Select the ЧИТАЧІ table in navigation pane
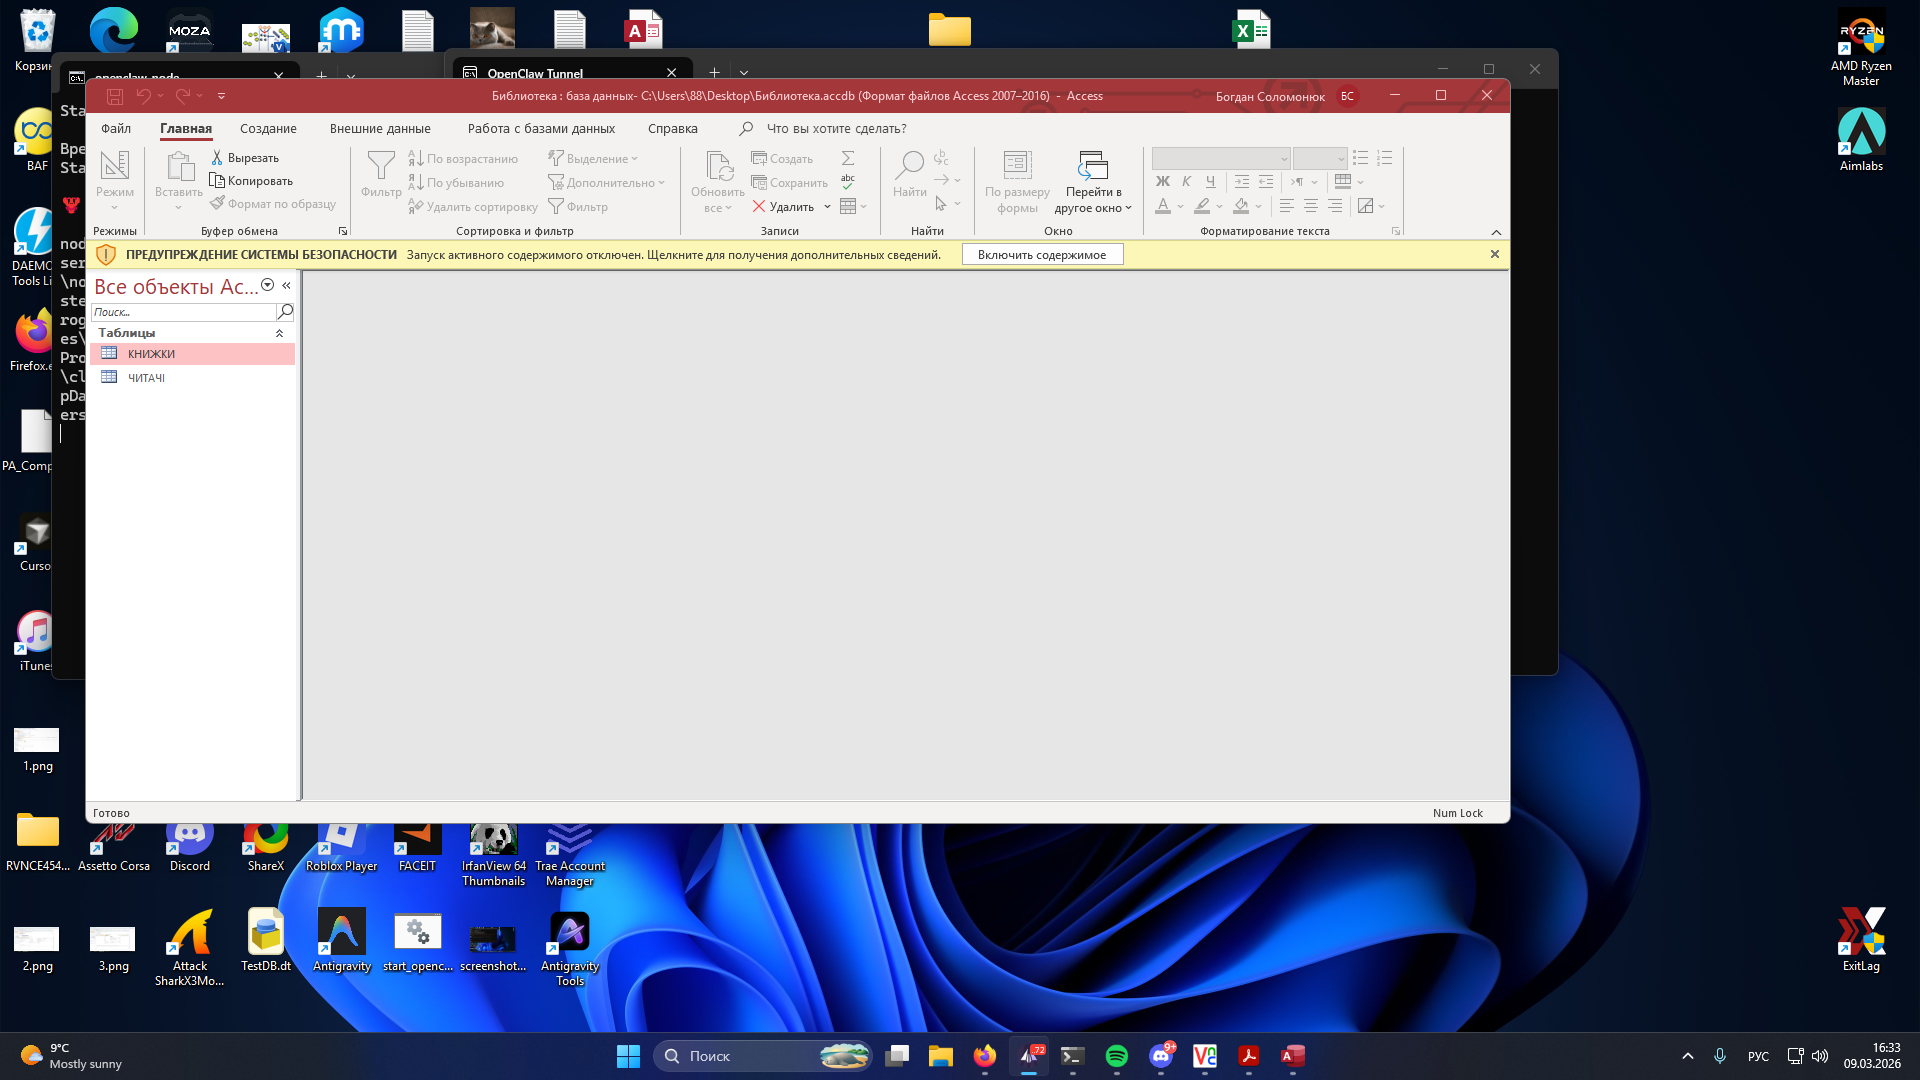 click(146, 378)
